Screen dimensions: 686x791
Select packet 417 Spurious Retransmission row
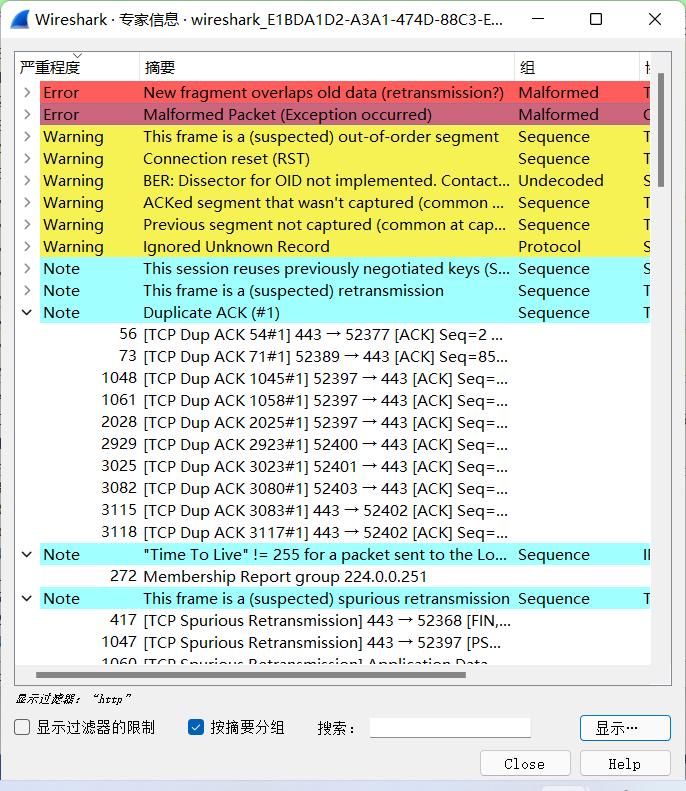(333, 620)
